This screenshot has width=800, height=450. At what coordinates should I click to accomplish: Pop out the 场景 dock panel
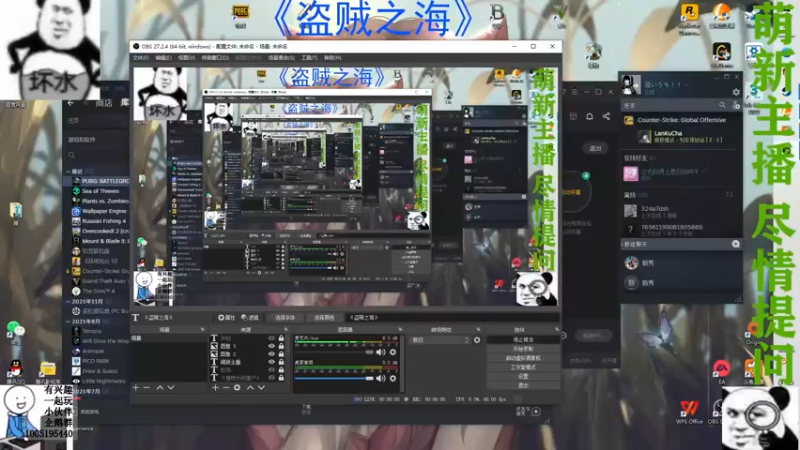[x=203, y=330]
